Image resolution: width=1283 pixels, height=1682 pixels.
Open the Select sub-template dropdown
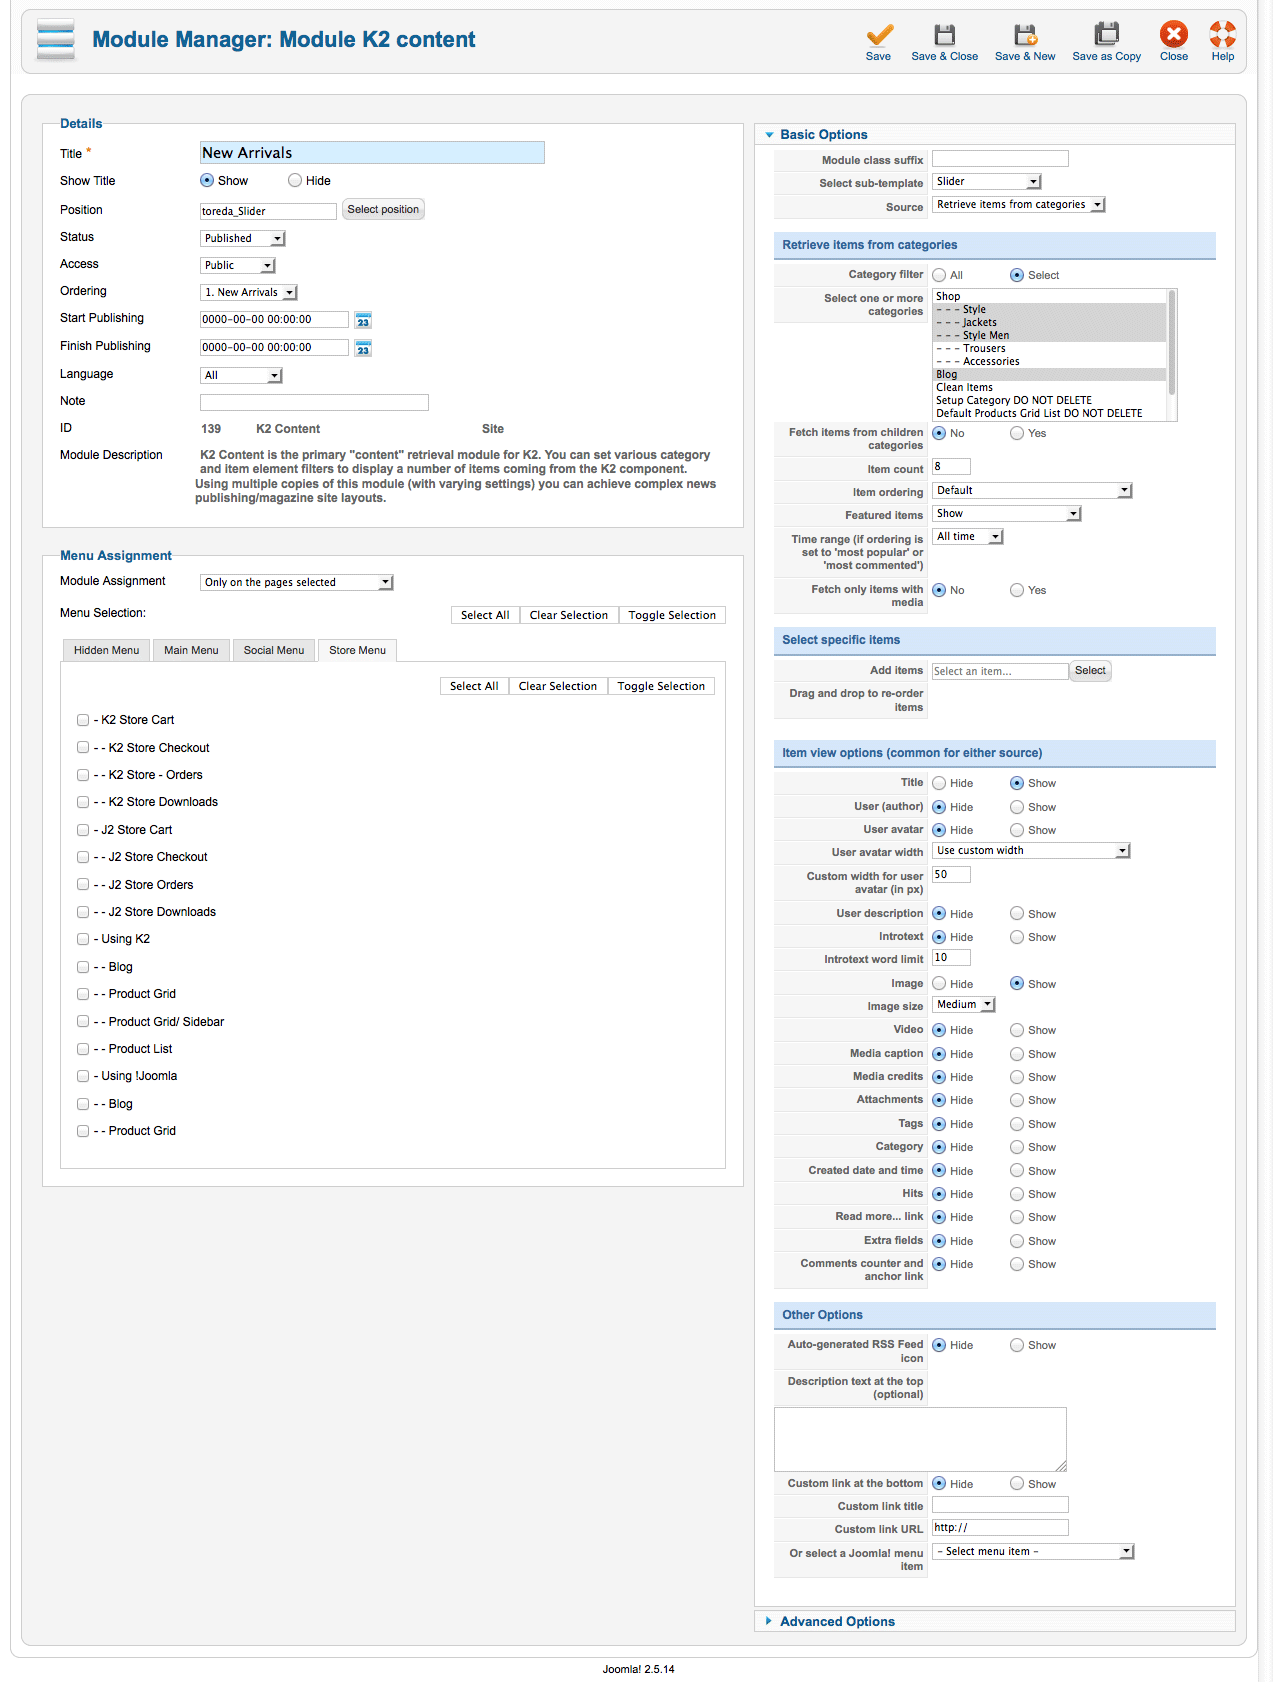pos(988,182)
